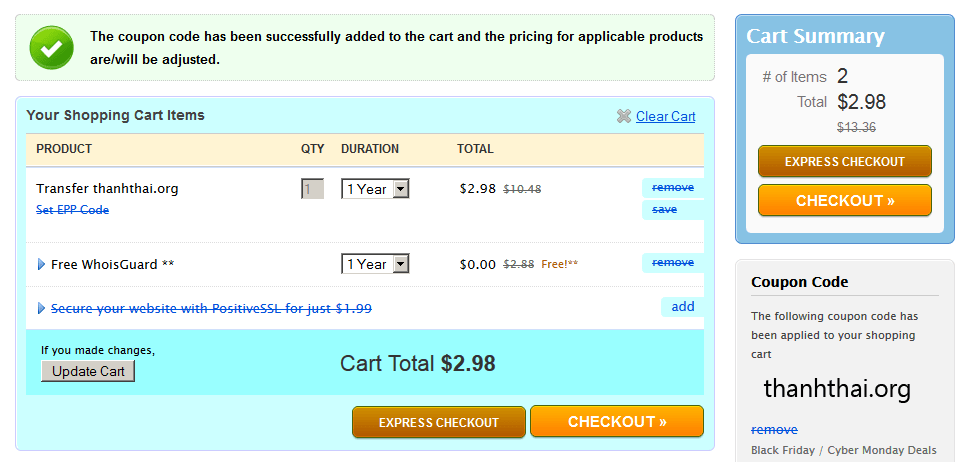Click the green success checkmark icon
The height and width of the screenshot is (462, 972).
pyautogui.click(x=49, y=47)
